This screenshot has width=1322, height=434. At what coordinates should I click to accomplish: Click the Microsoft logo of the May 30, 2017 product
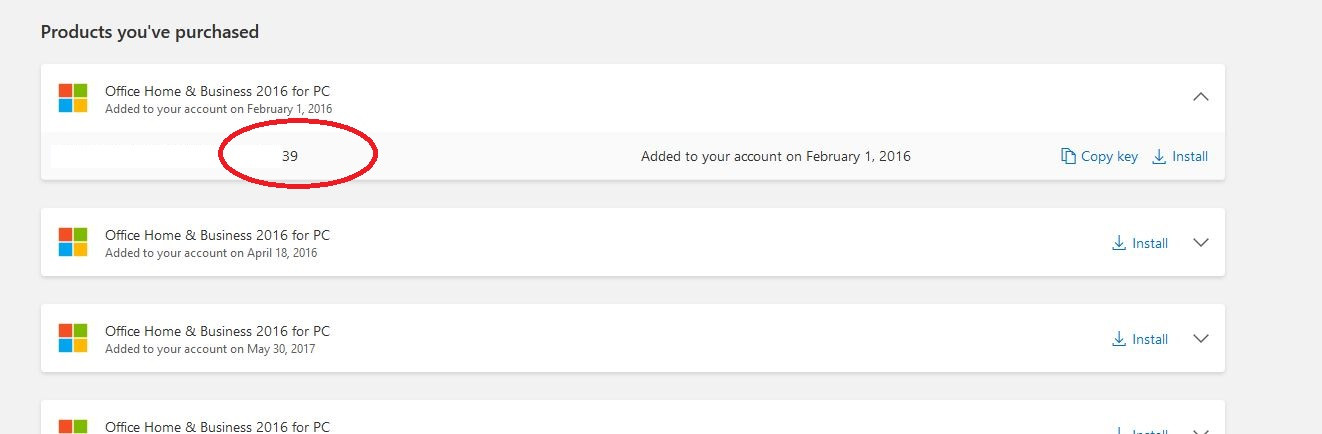tap(73, 338)
